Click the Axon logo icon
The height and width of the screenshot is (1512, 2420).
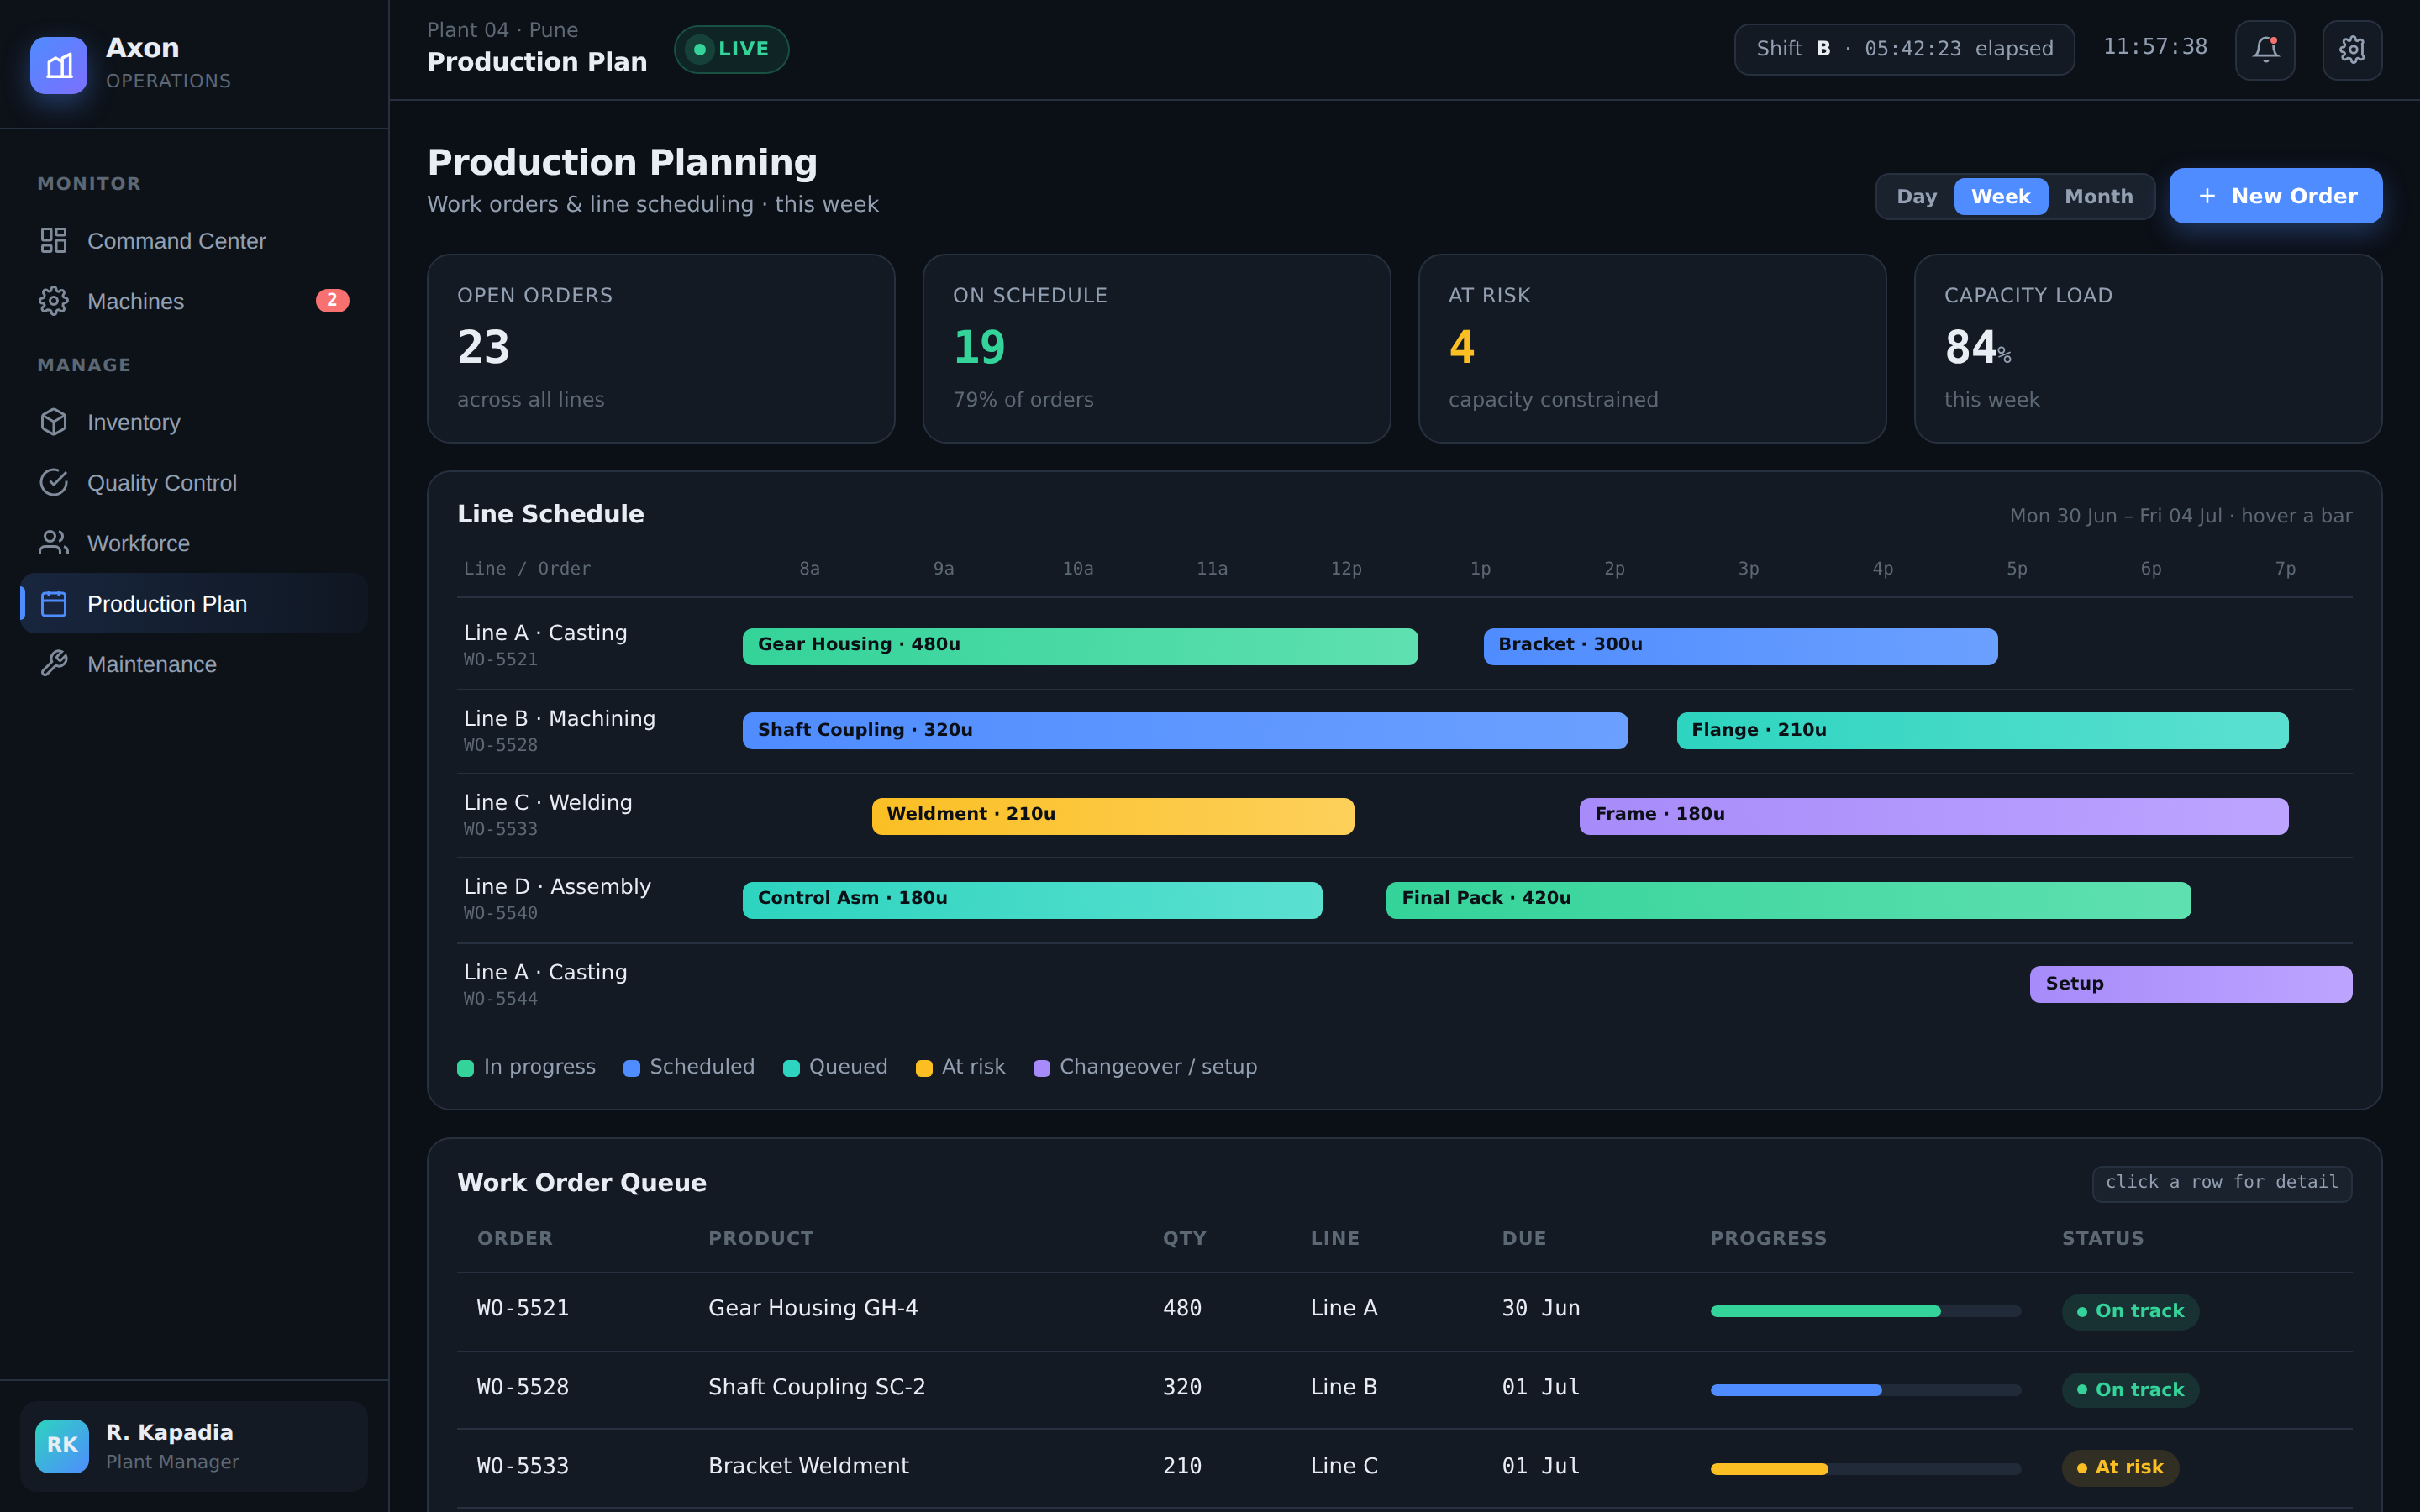(x=59, y=65)
